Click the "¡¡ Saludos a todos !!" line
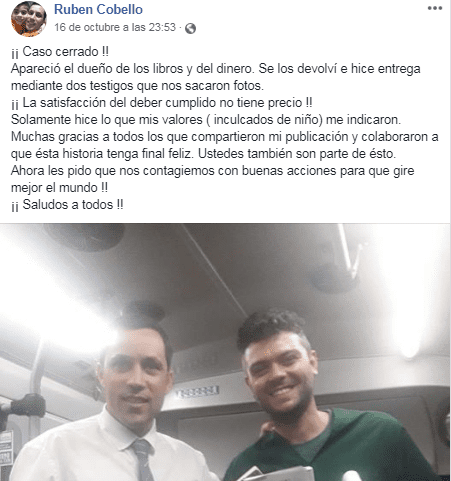451x481 pixels. tap(67, 205)
